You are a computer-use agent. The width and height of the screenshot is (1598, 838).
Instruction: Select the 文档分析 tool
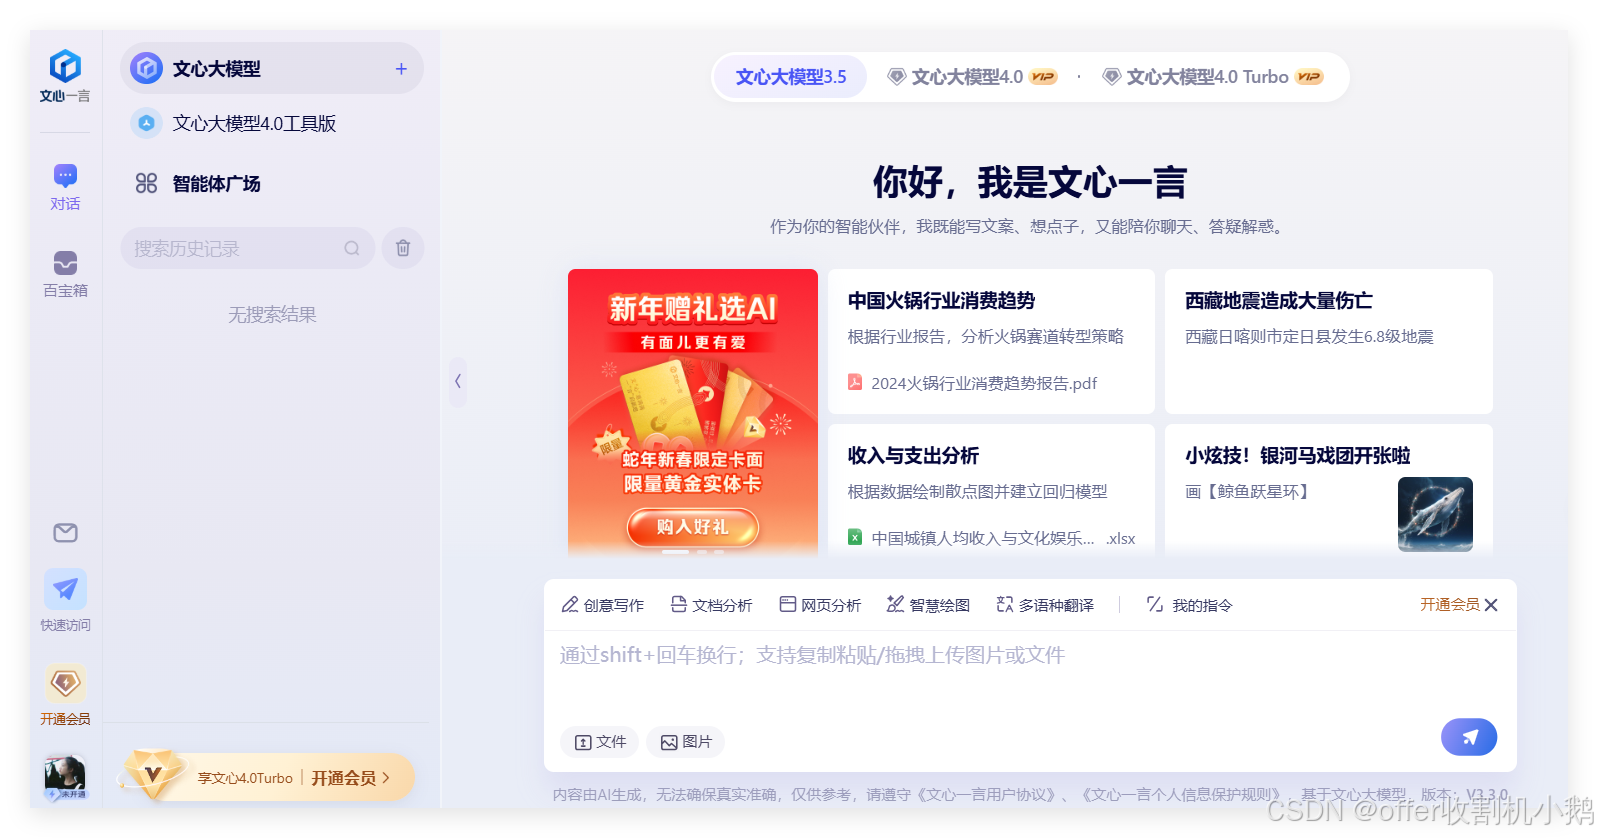[x=711, y=605]
